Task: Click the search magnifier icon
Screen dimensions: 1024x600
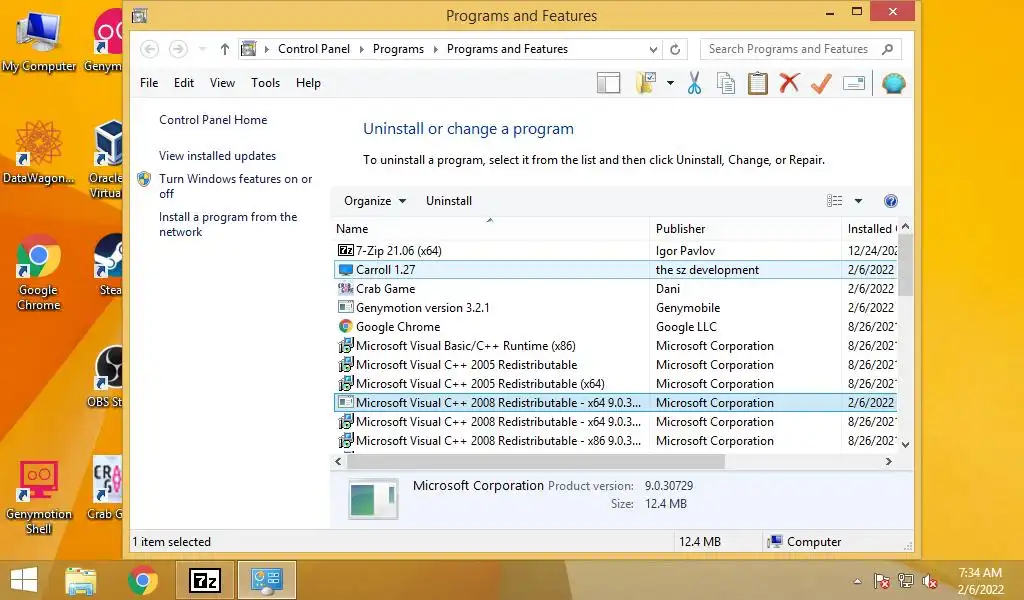Action: [887, 49]
